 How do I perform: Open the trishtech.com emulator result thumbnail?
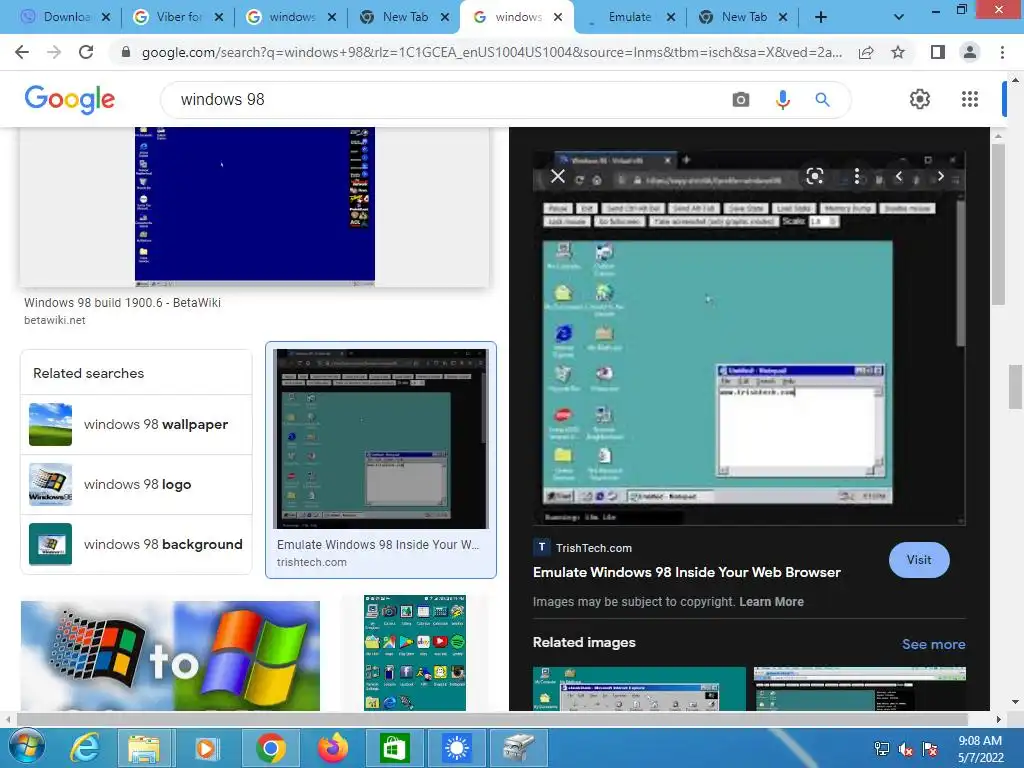coord(381,438)
